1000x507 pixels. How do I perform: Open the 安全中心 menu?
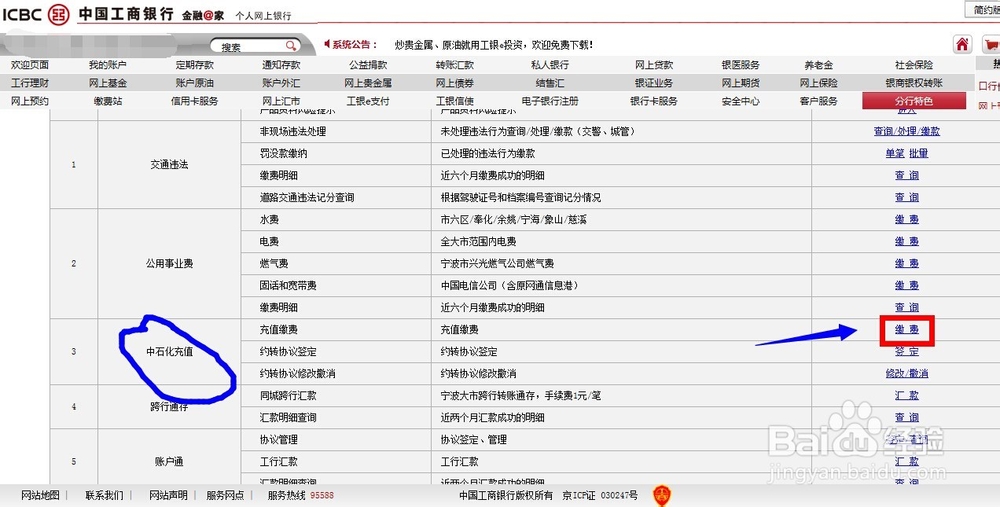click(x=740, y=101)
